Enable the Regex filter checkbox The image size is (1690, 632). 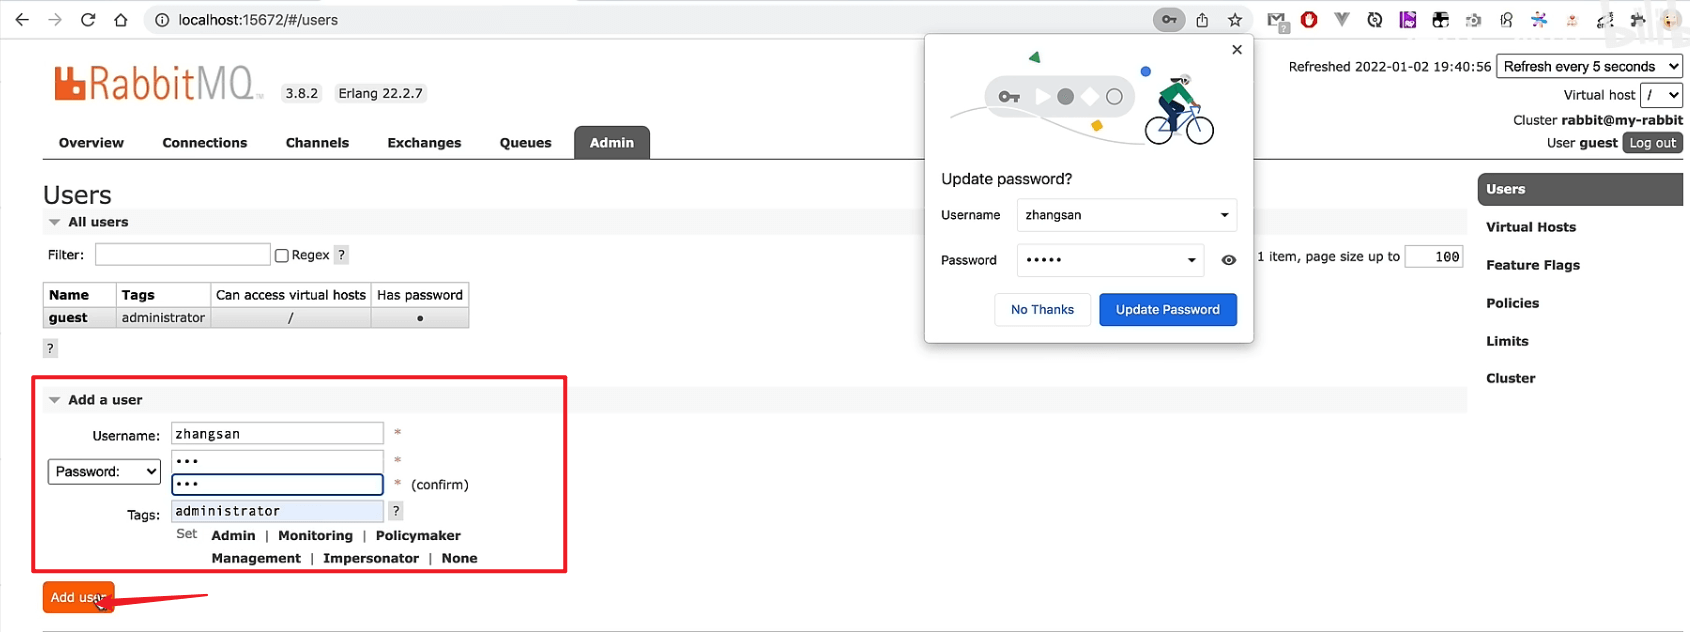click(282, 256)
